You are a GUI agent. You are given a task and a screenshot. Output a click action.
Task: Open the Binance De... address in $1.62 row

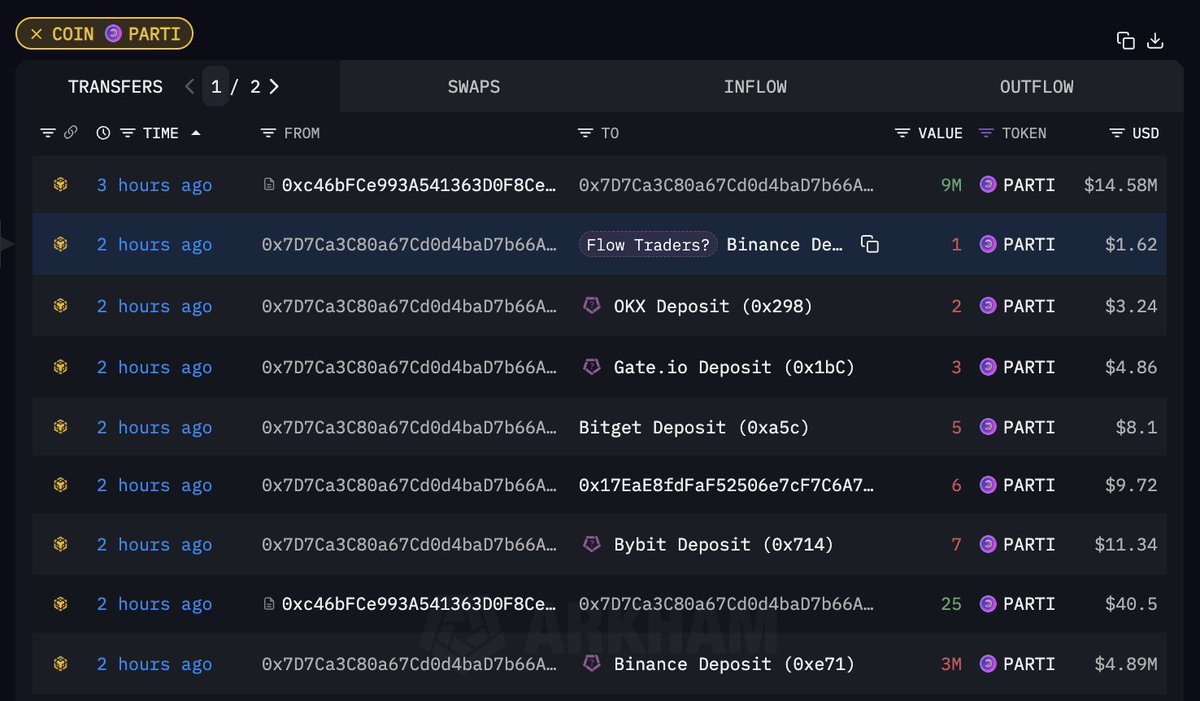click(785, 245)
